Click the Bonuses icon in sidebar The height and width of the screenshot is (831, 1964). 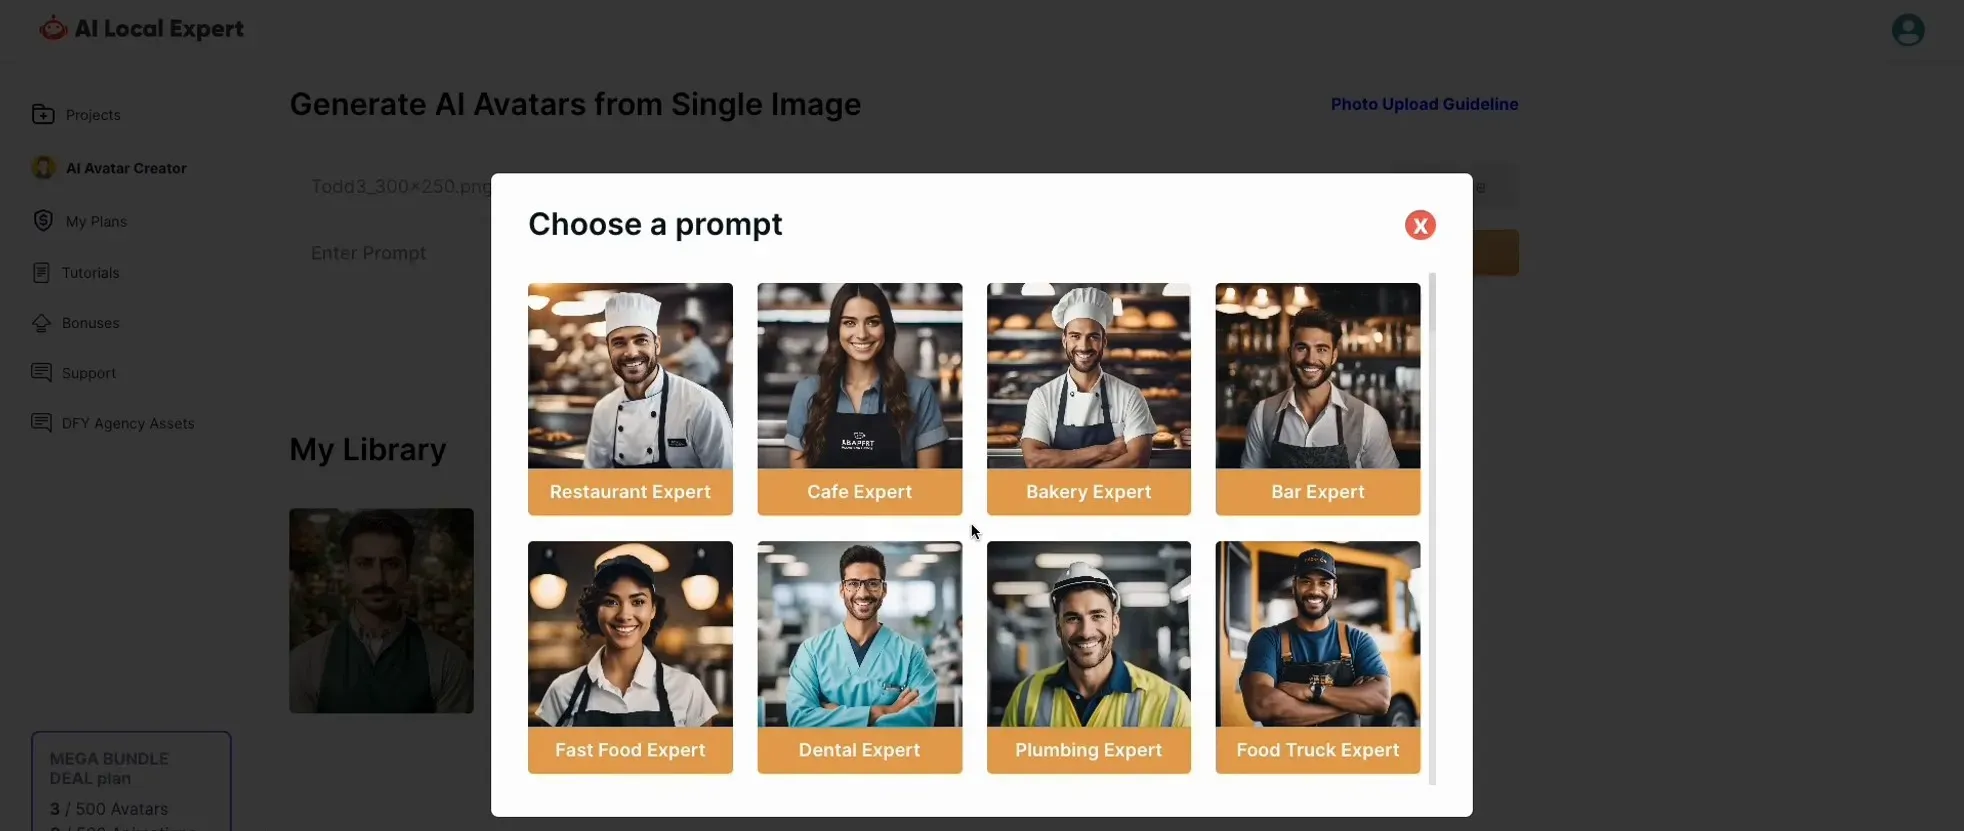(41, 323)
